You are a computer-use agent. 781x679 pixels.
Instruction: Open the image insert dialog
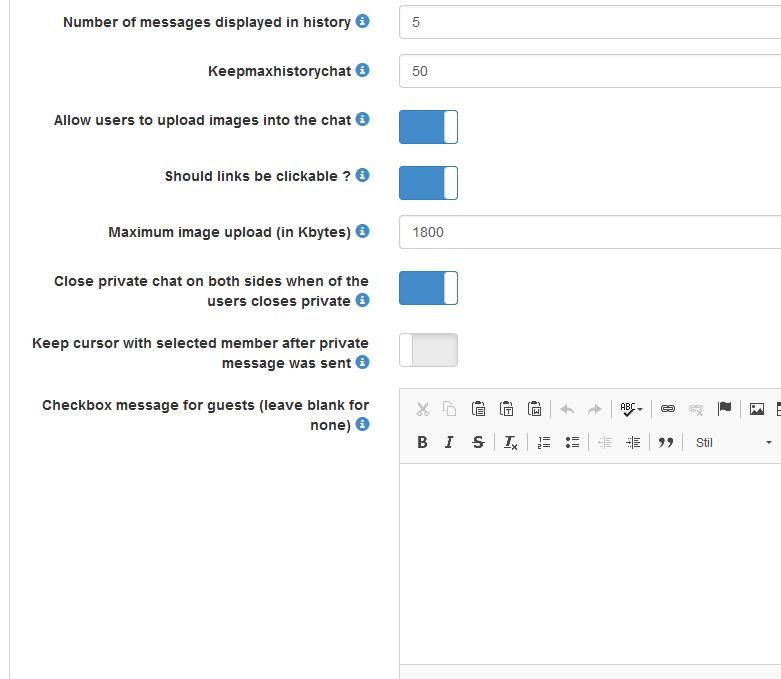click(757, 408)
